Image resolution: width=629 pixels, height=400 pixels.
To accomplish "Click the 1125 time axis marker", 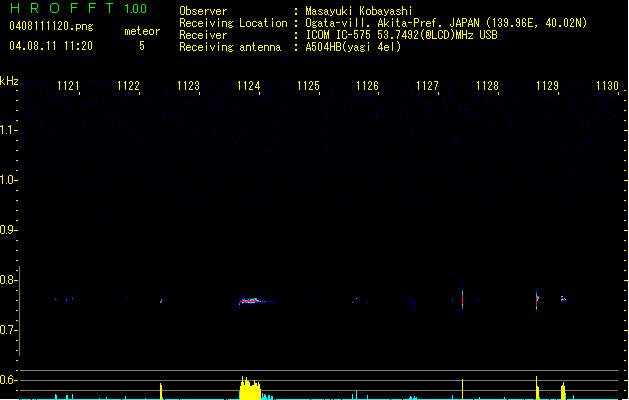I will 308,86.
